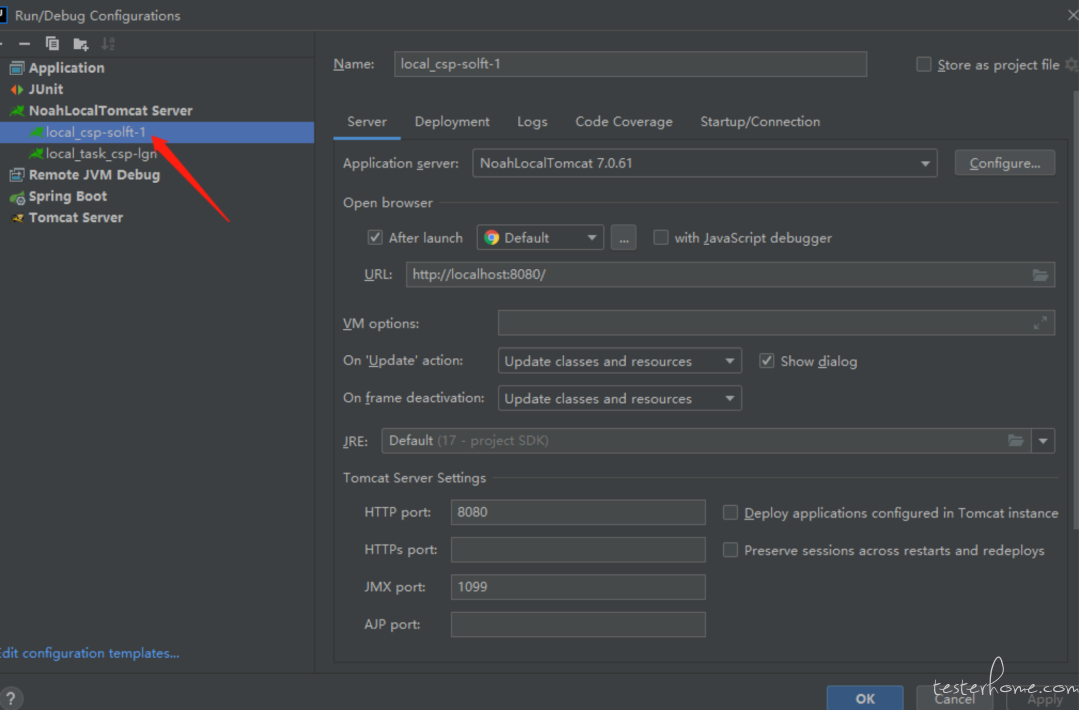Open the Default browser dropdown

pos(540,238)
